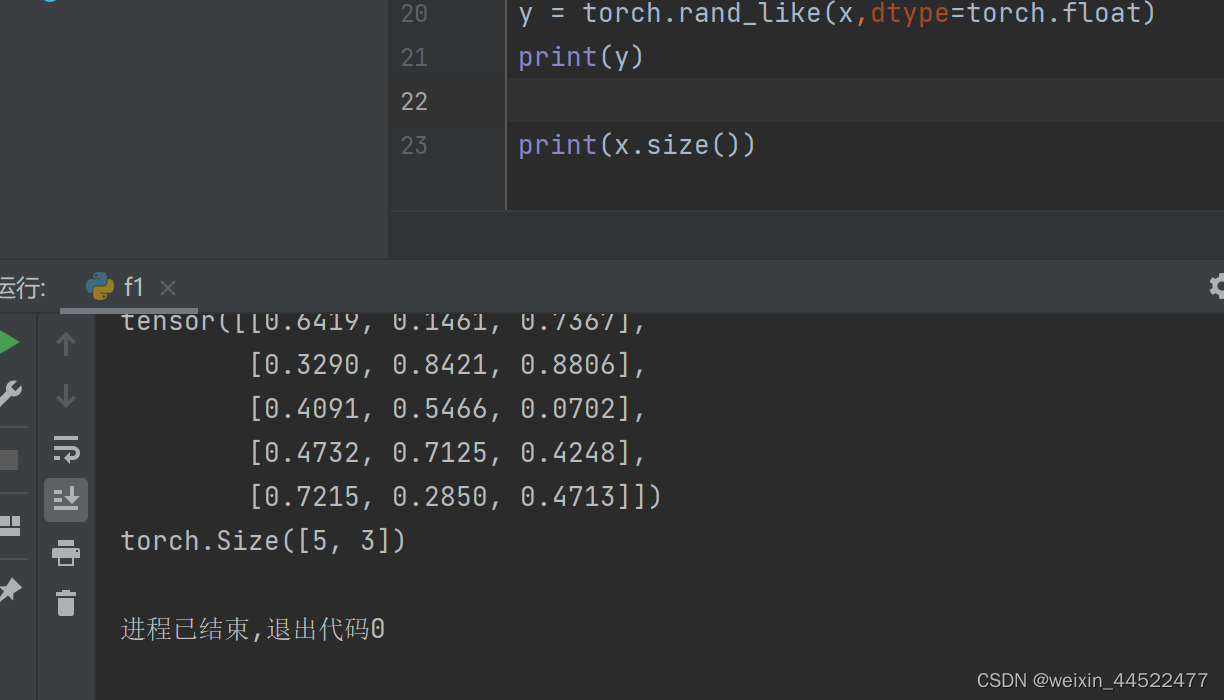
Task: Click output row 0.3290, 0.8421, 0.8806
Action: (448, 365)
